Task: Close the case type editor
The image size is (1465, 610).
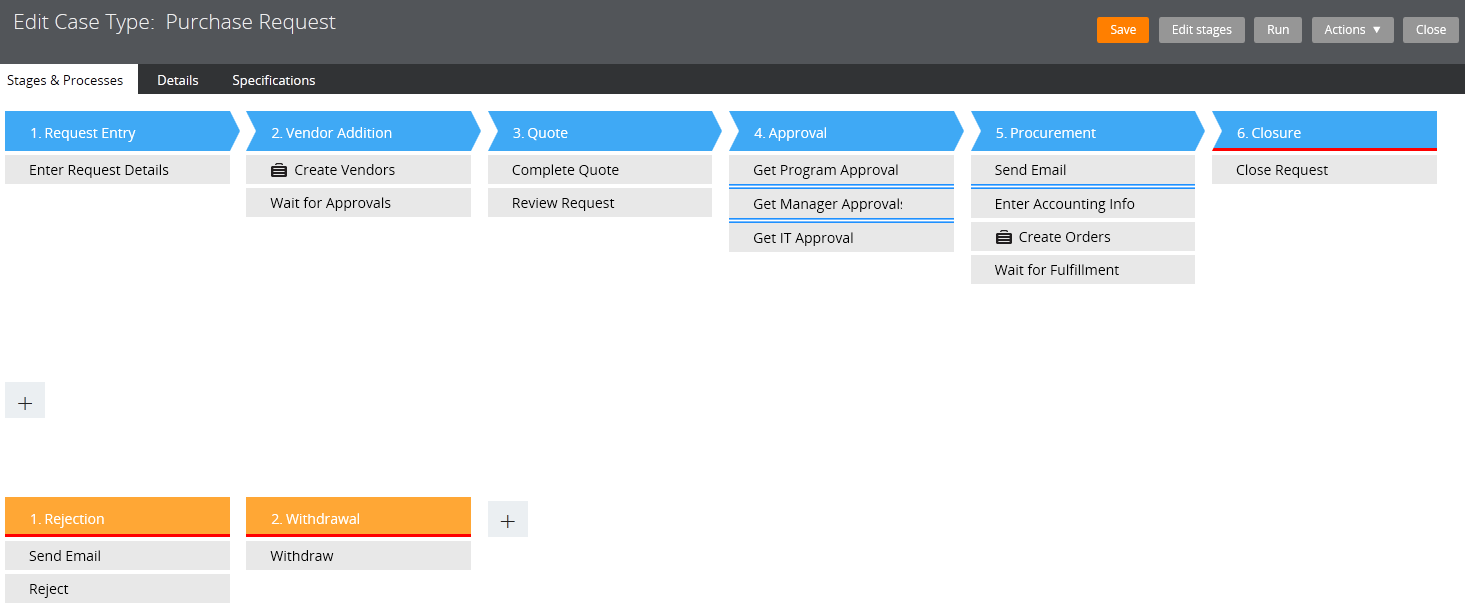Action: (x=1430, y=30)
